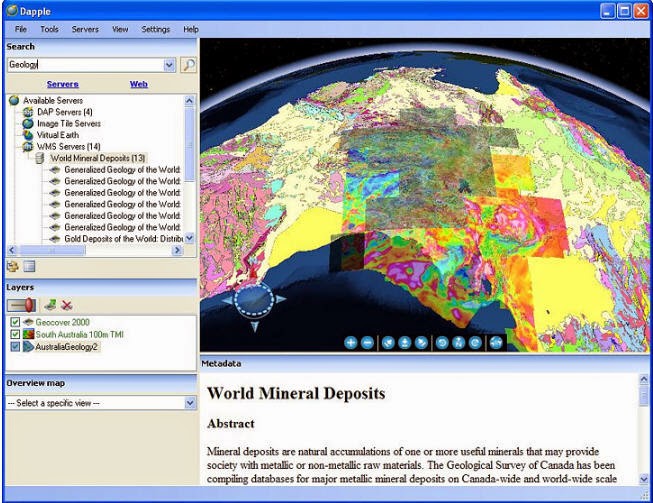Uncheck South Australia 100m TMI layer
The image size is (653, 503).
[x=15, y=334]
